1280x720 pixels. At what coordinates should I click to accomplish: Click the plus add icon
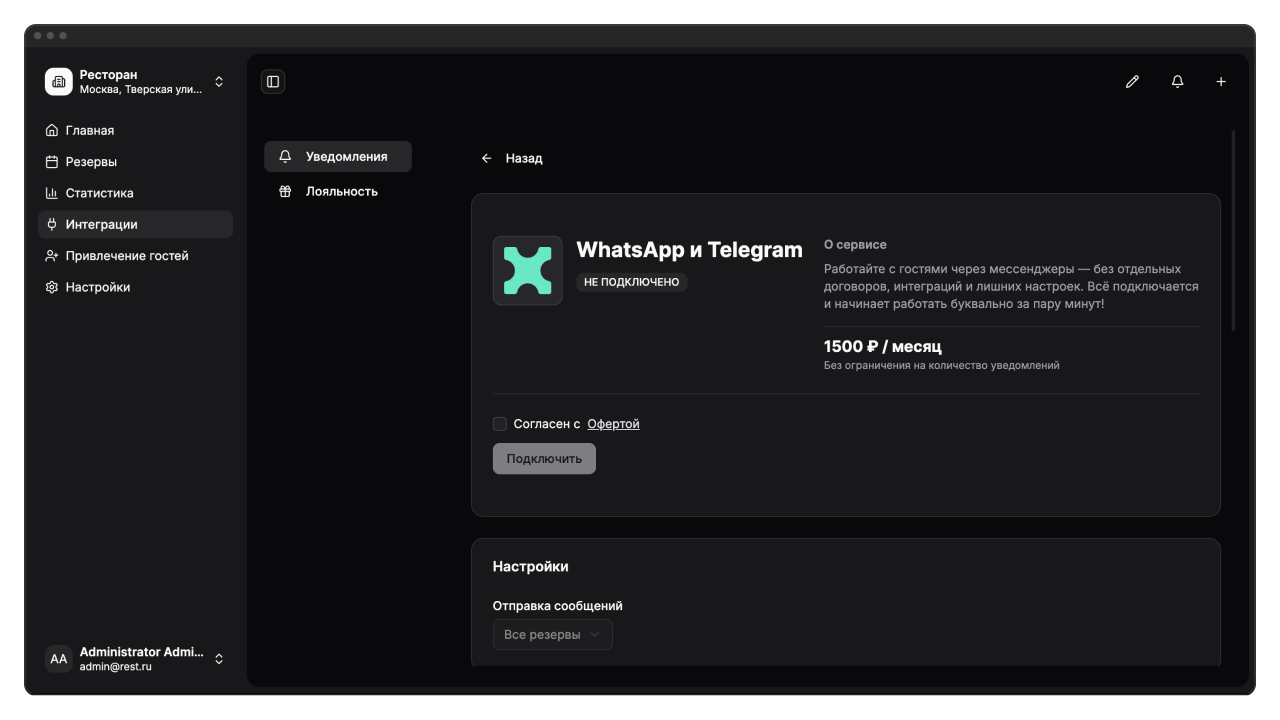point(1221,82)
